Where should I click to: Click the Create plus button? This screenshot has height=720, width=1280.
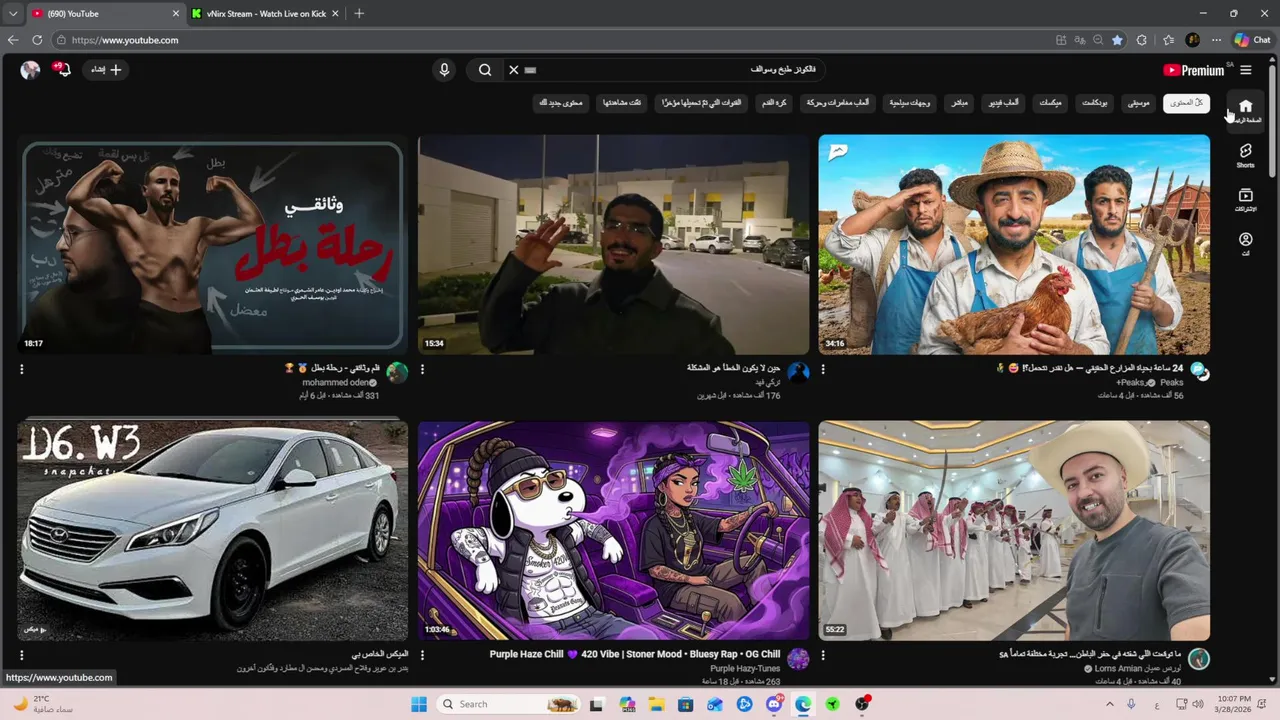click(106, 70)
